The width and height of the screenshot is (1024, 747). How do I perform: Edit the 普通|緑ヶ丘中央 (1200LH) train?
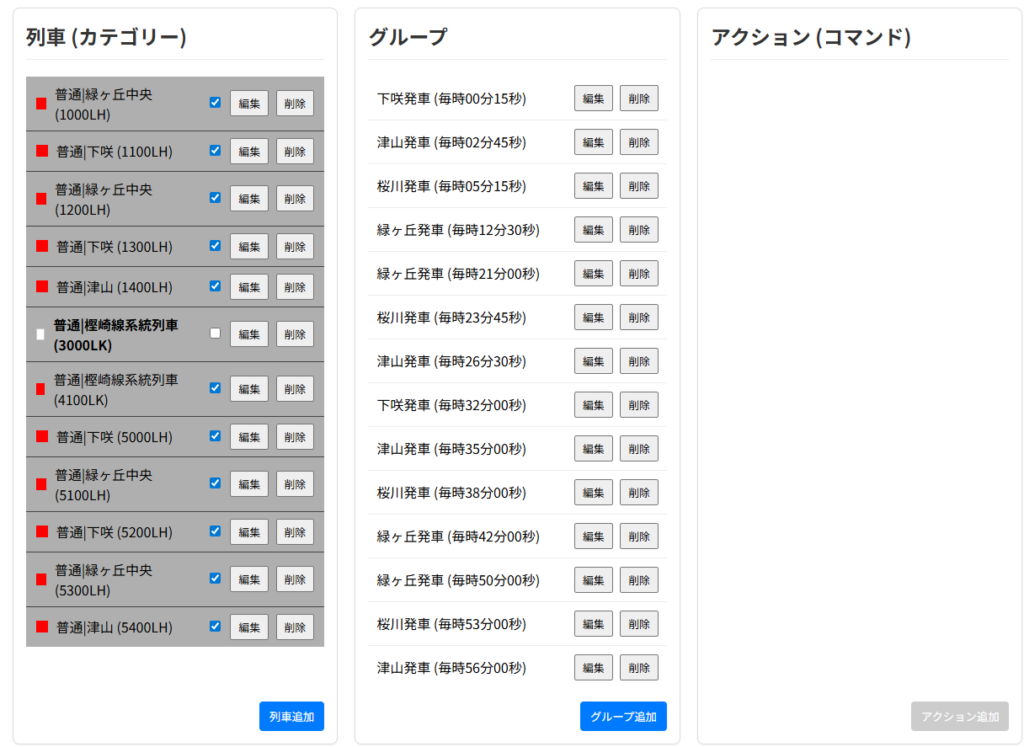pyautogui.click(x=249, y=198)
